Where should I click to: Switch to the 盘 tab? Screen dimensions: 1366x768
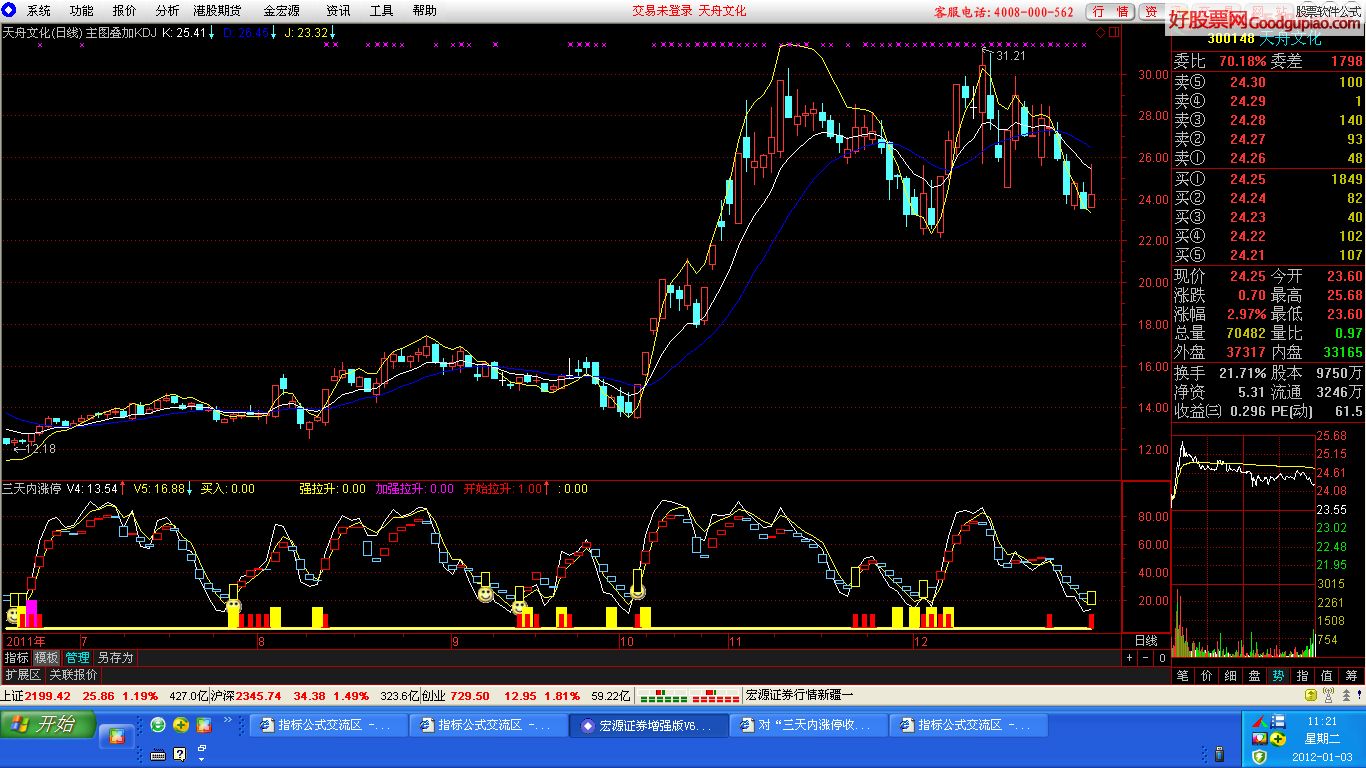[1255, 676]
